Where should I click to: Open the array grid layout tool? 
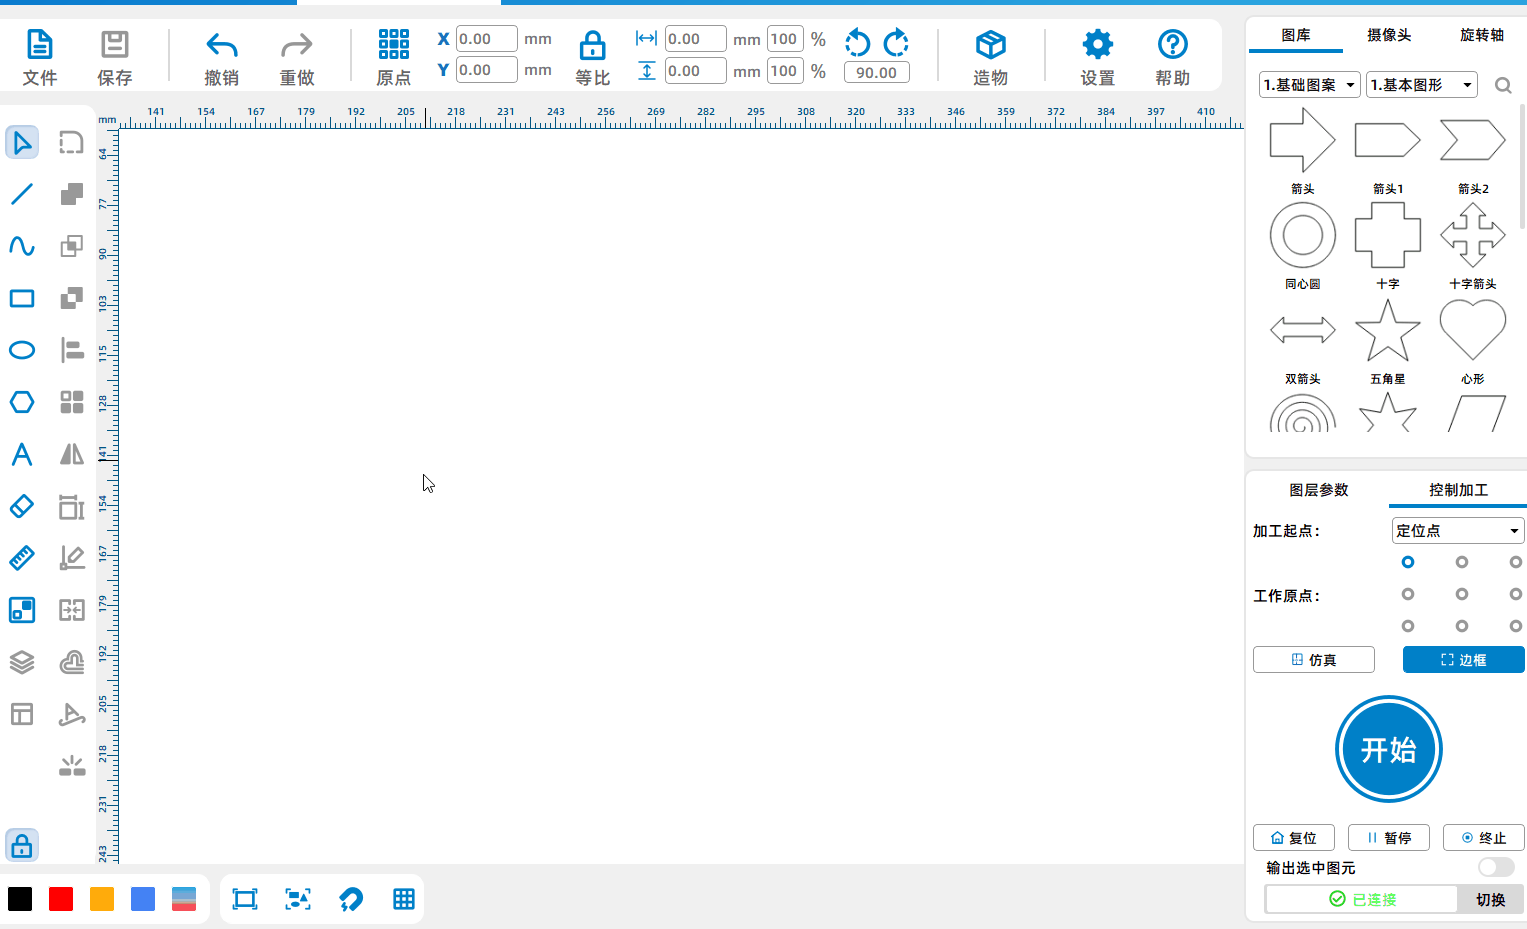coord(72,402)
